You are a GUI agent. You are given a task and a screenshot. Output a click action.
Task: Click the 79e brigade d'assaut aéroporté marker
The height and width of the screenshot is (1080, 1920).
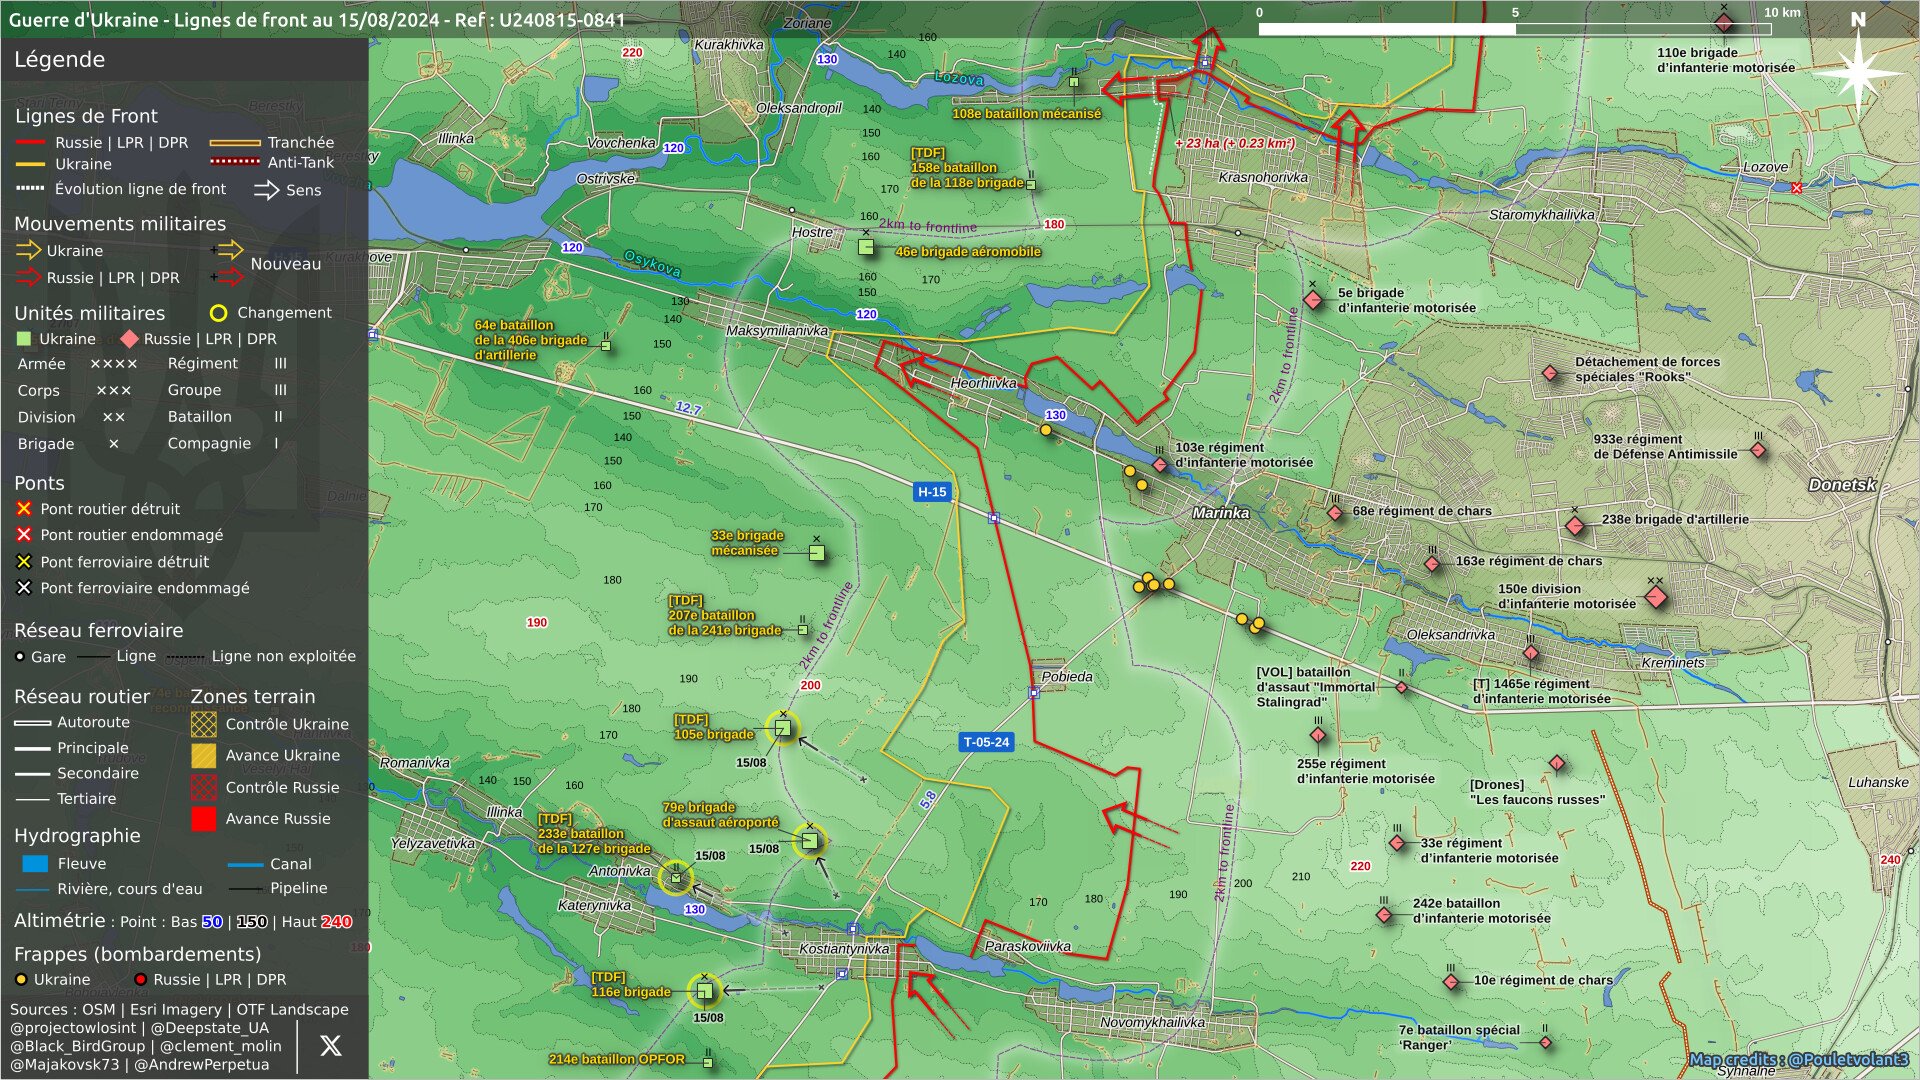[x=810, y=841]
